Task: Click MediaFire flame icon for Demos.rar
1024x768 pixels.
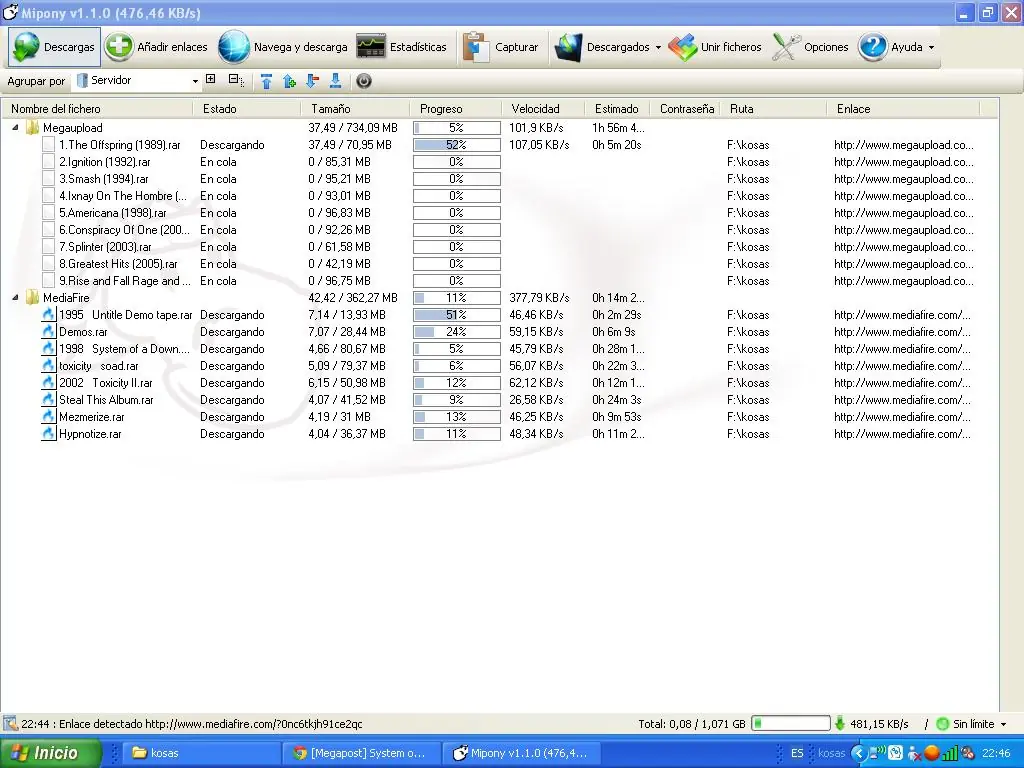Action: (x=48, y=332)
